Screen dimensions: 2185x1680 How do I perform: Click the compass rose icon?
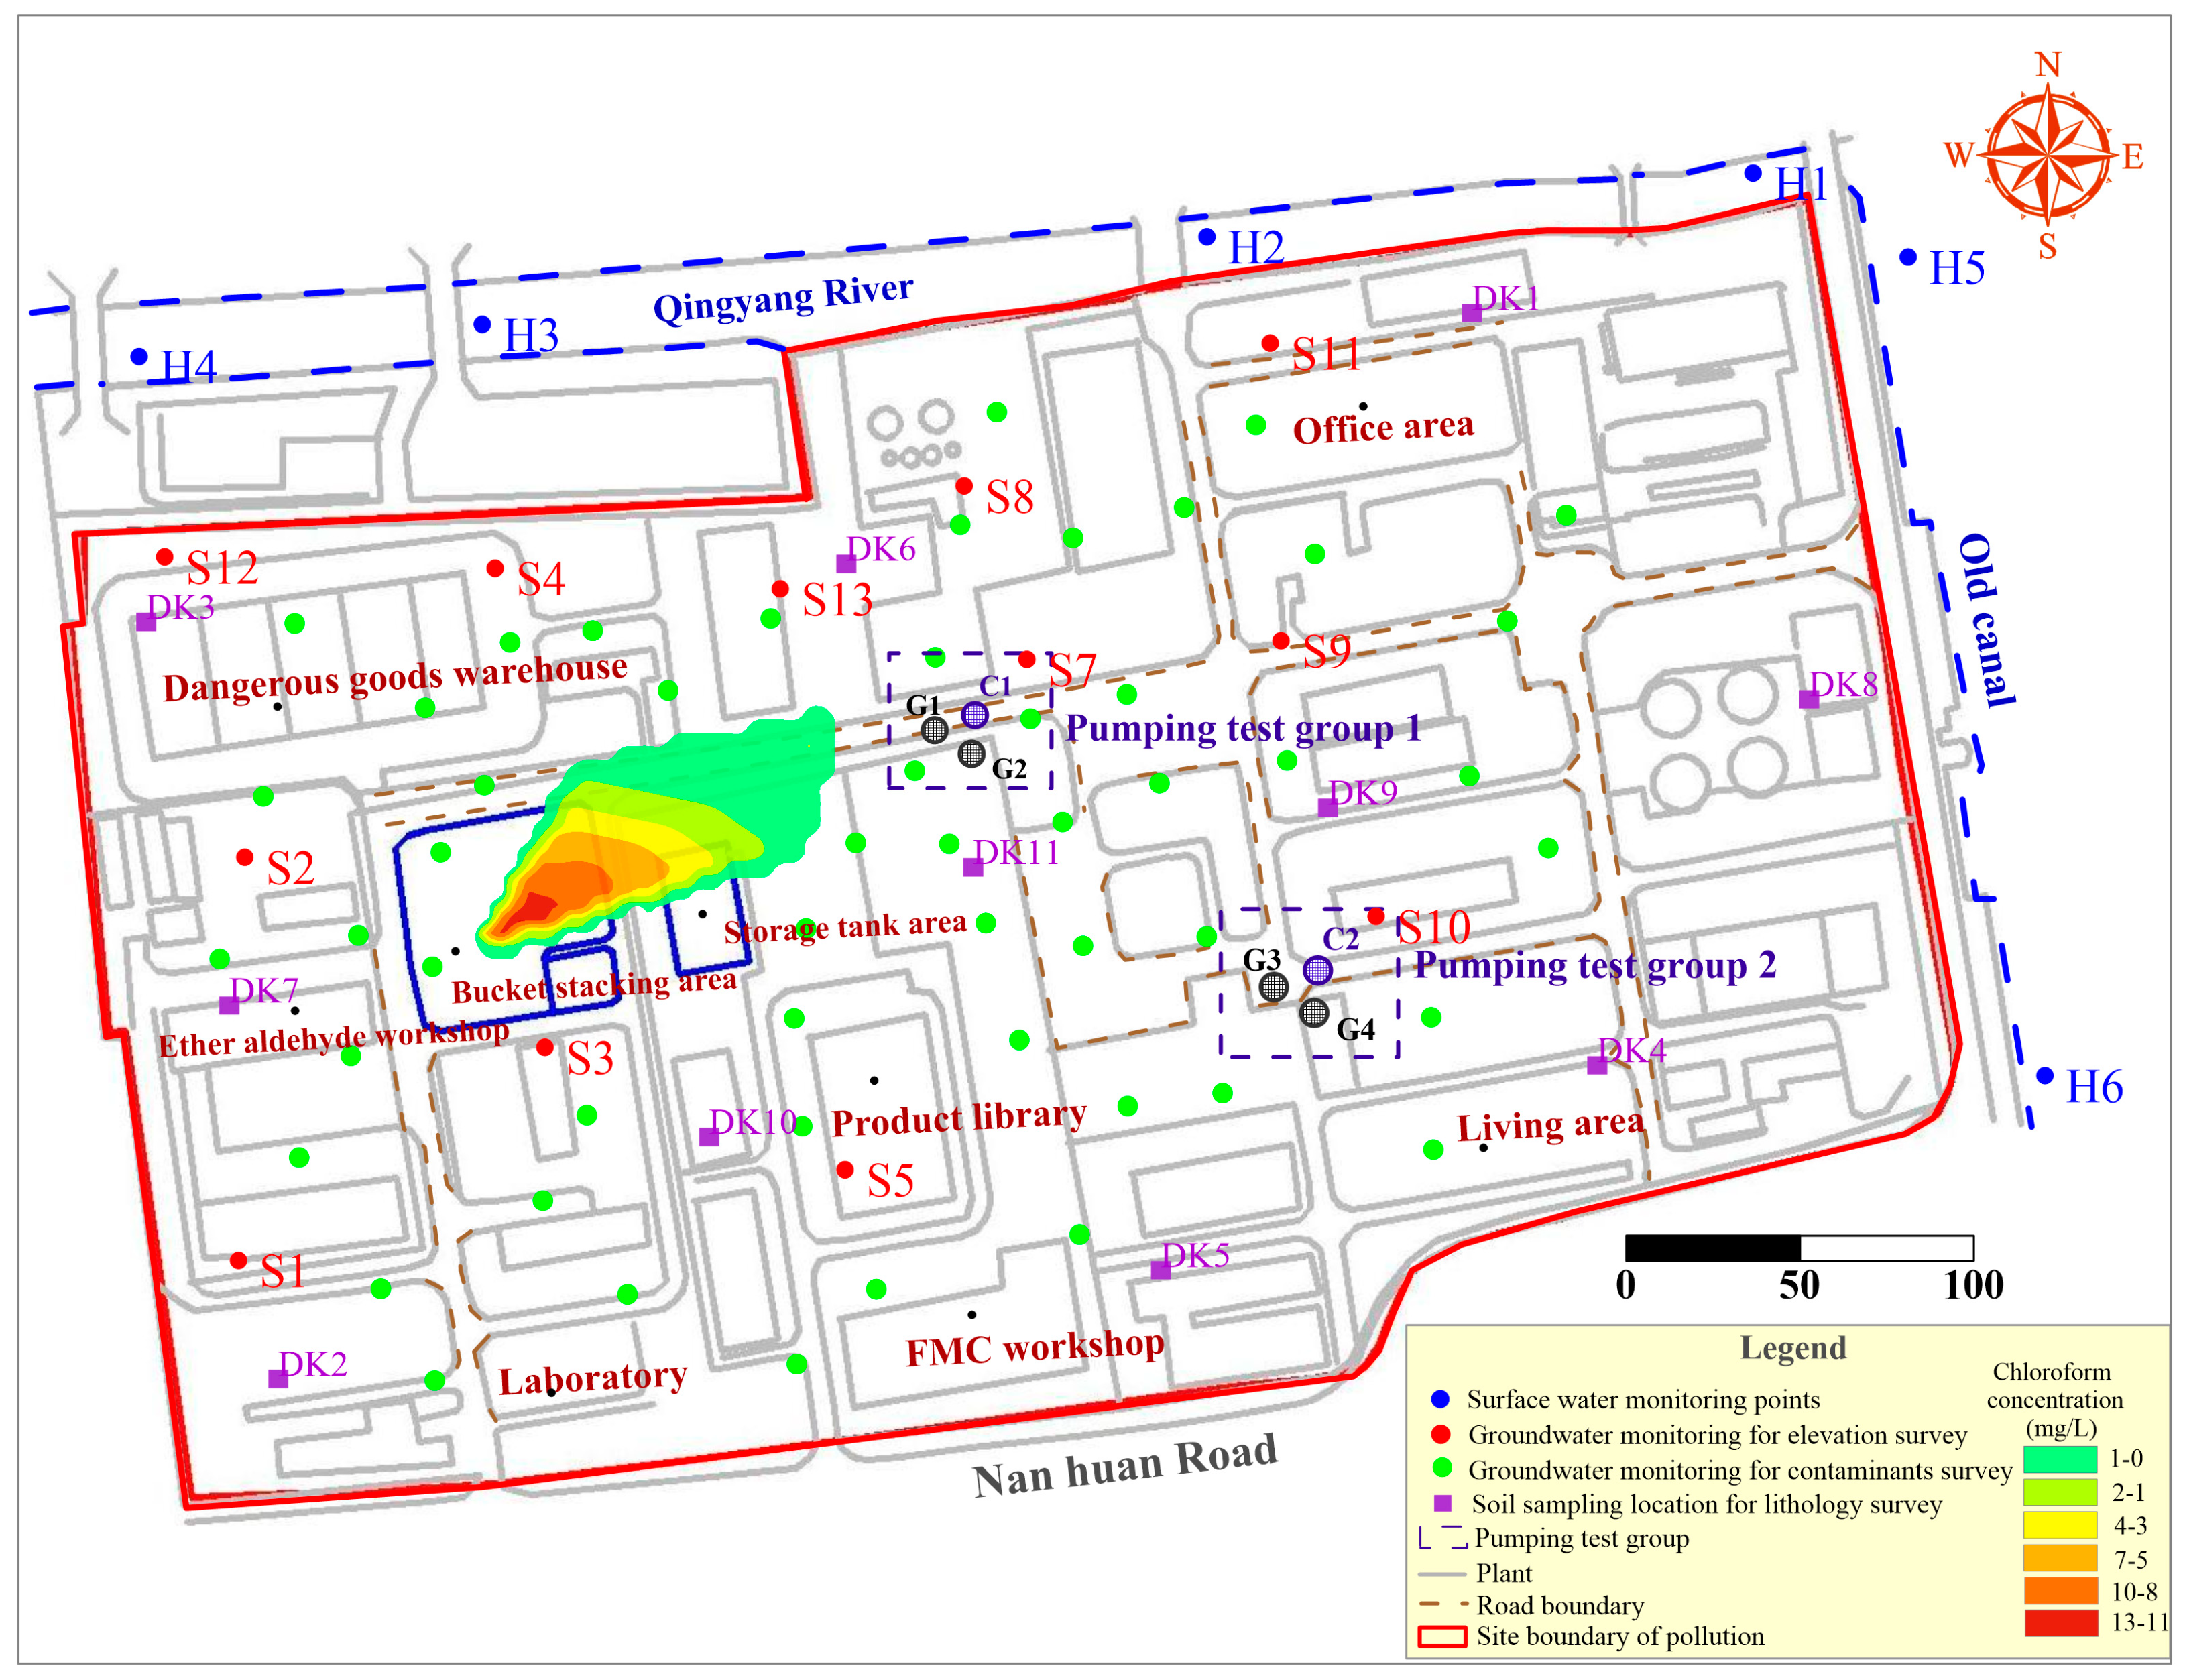pos(2047,155)
